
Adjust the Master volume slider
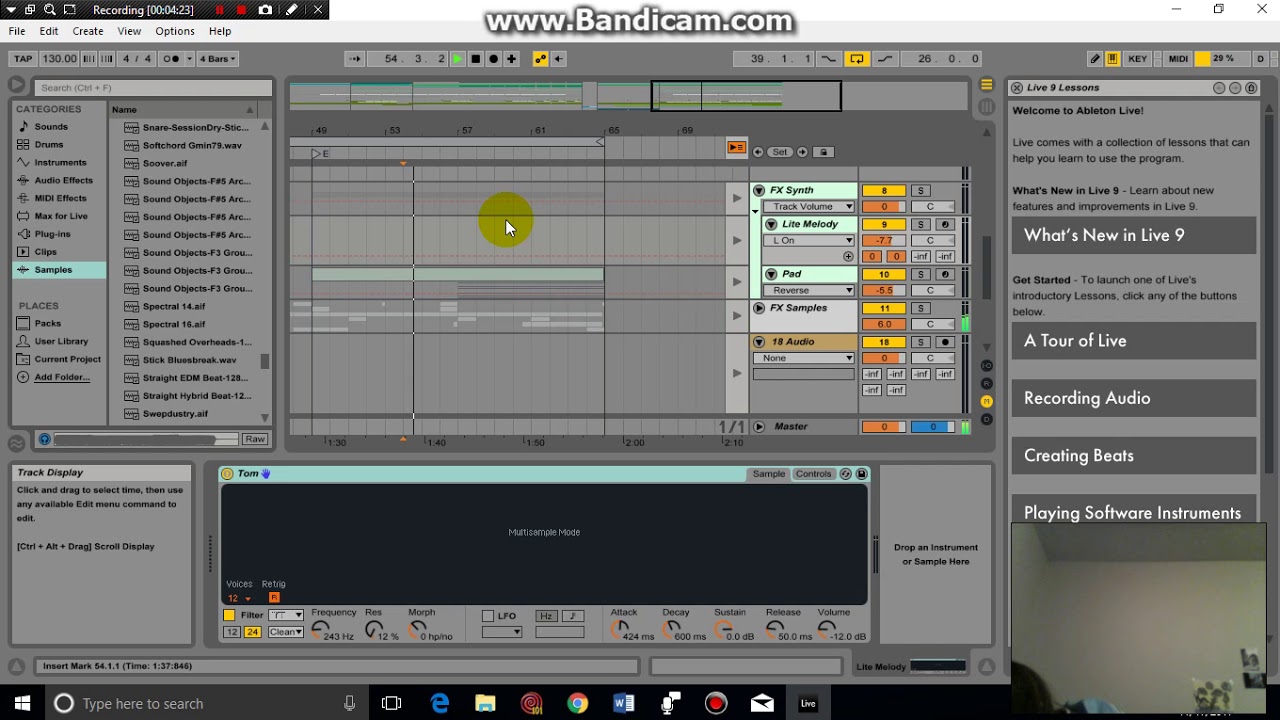tap(883, 427)
